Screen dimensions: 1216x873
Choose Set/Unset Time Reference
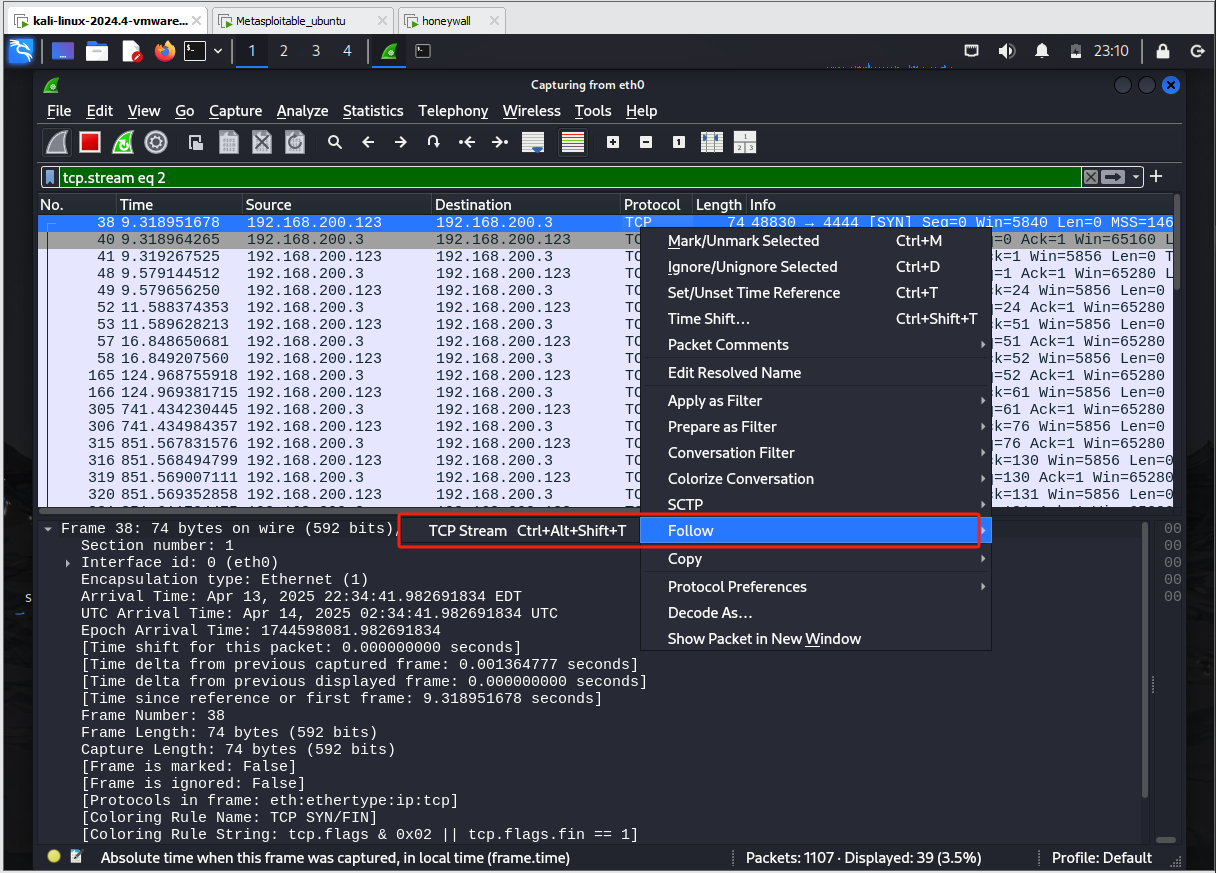(x=815, y=293)
